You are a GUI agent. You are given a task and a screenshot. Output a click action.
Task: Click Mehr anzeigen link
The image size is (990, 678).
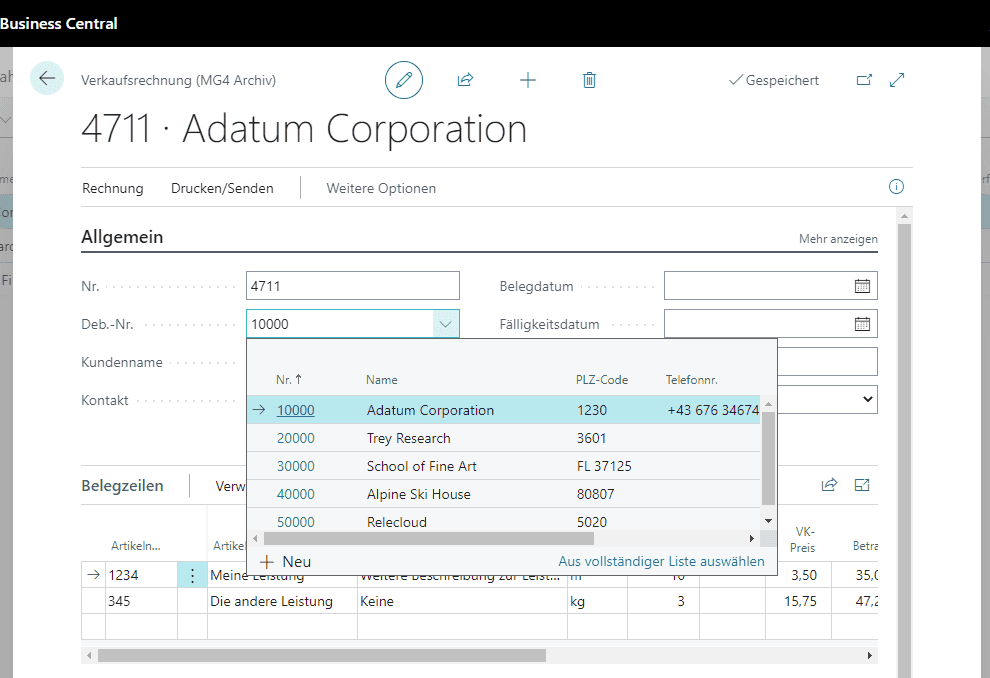(x=838, y=239)
